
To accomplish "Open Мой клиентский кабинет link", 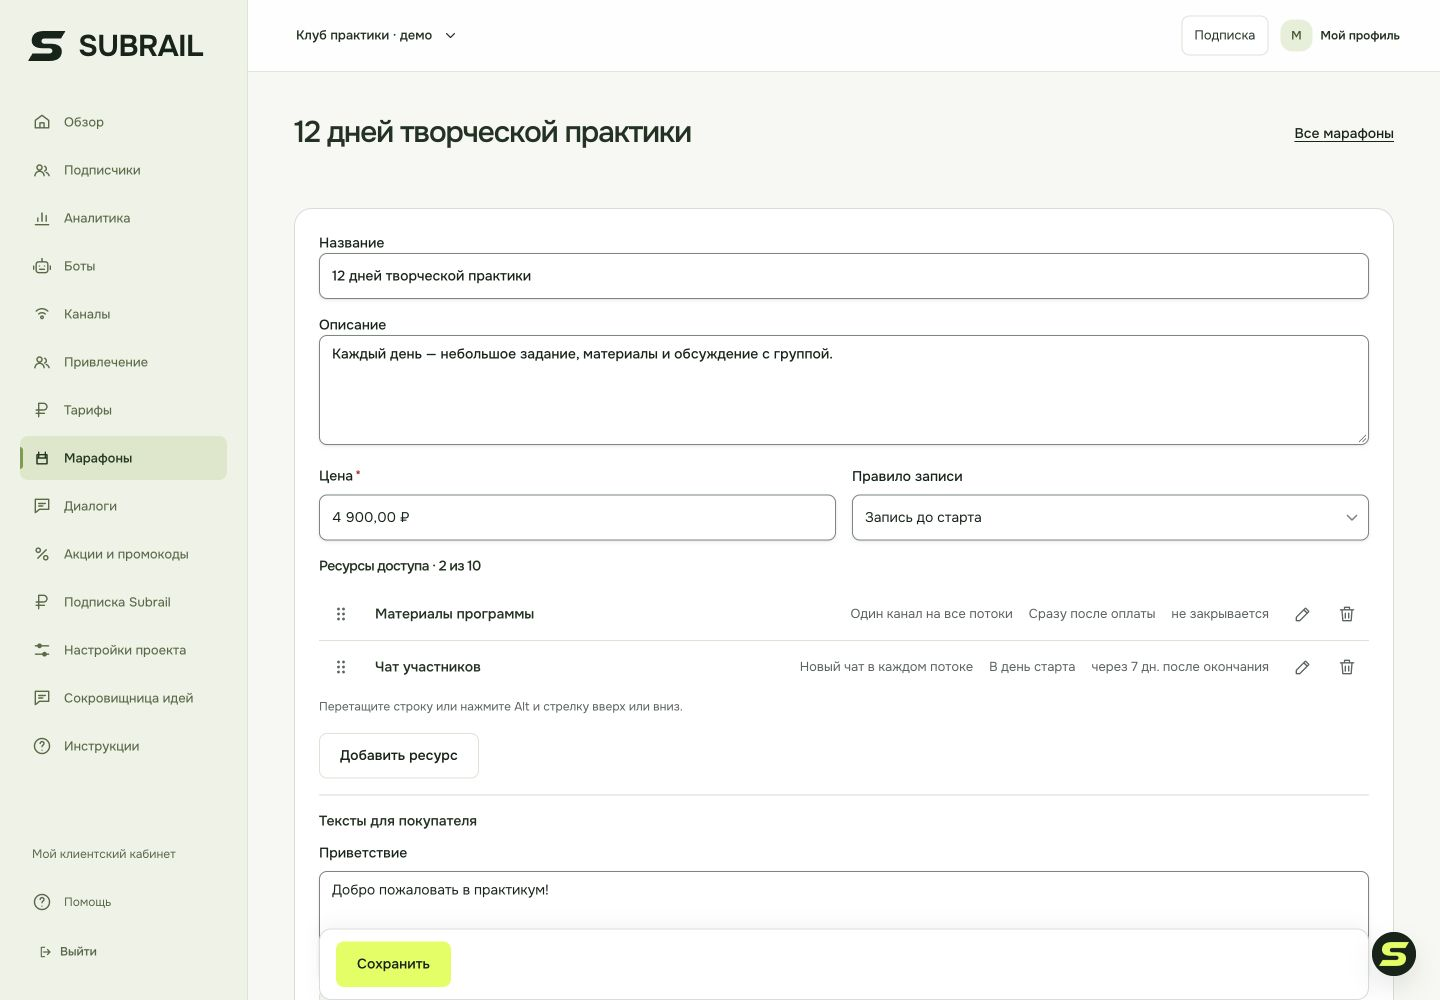I will click(x=104, y=854).
